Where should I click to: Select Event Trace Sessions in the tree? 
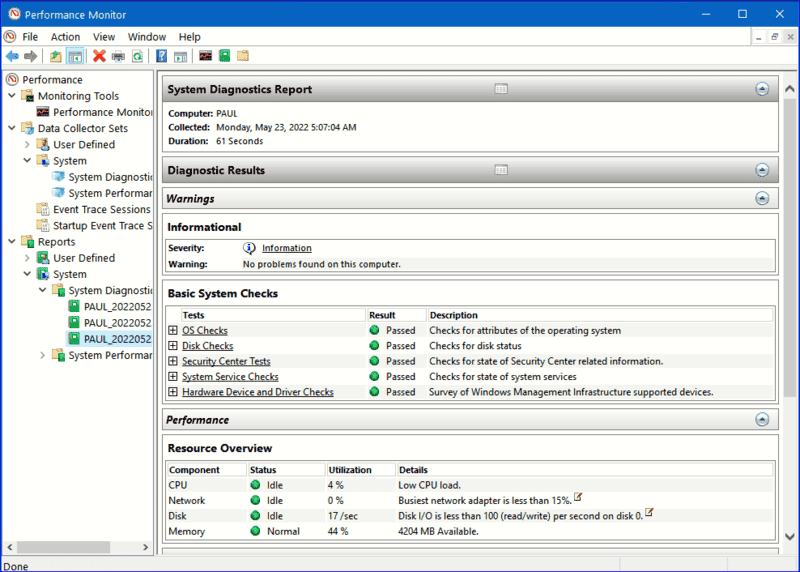(x=94, y=210)
